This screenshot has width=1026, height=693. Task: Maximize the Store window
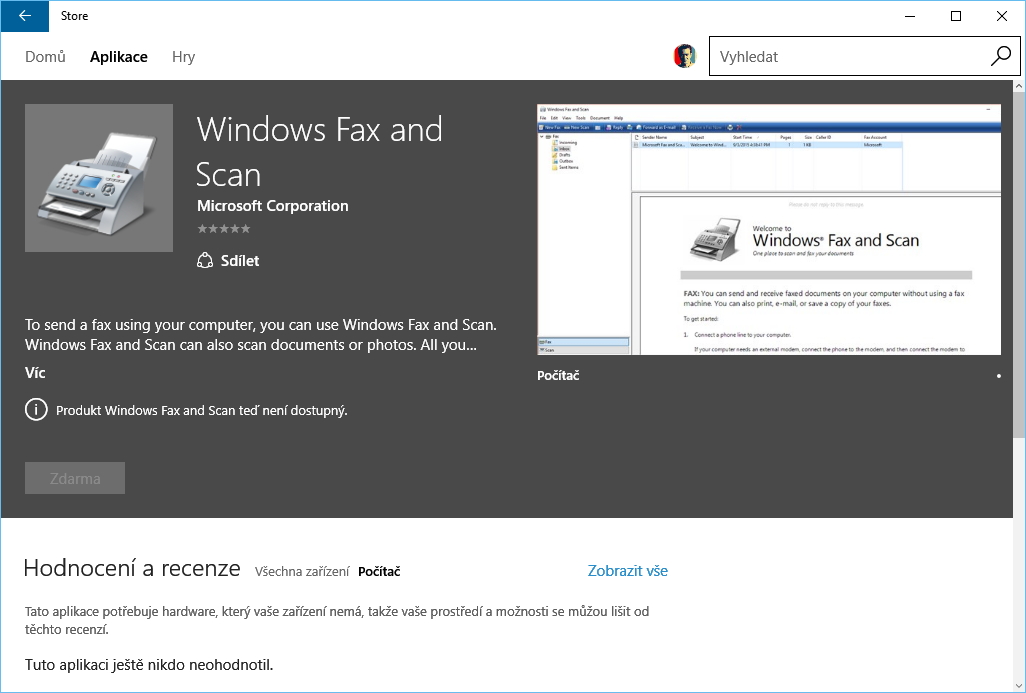click(x=956, y=16)
